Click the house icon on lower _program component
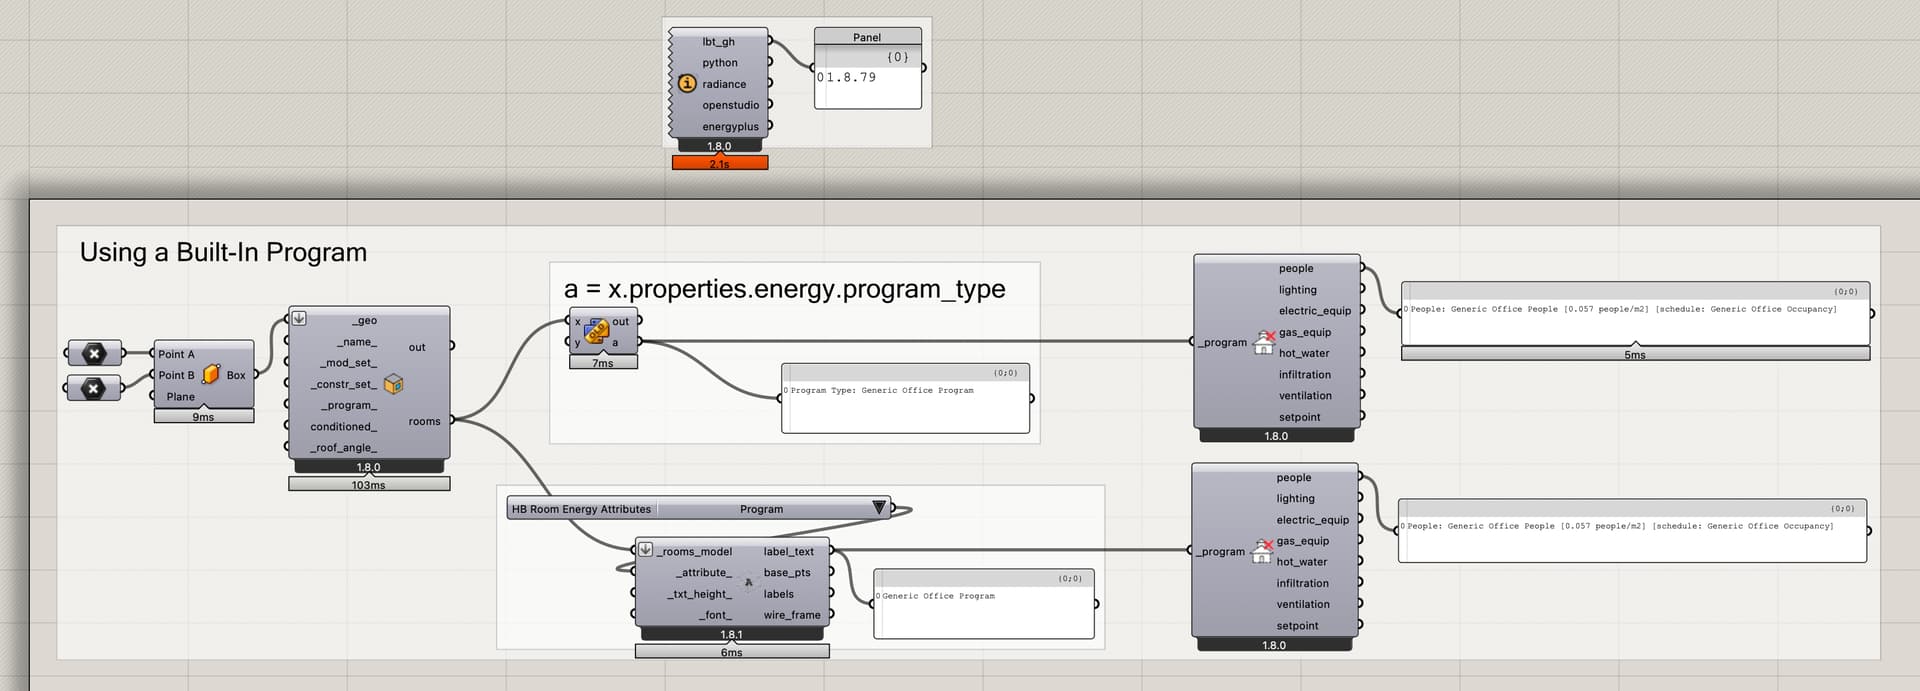This screenshot has height=691, width=1920. [x=1262, y=551]
